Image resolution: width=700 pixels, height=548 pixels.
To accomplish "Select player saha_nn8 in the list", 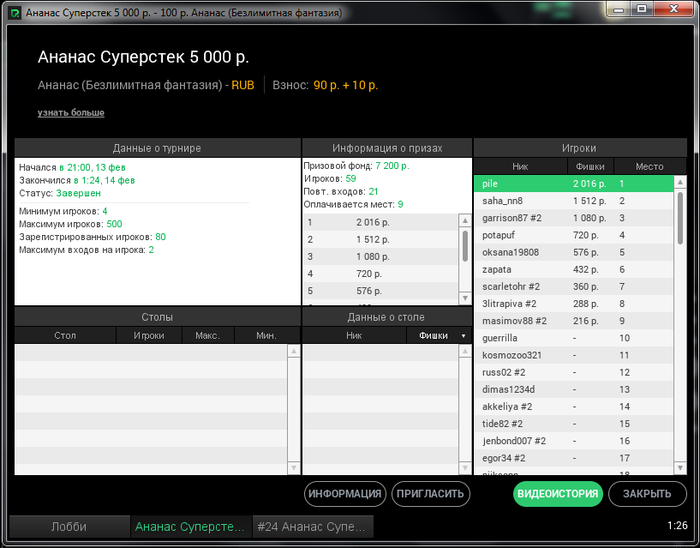I will (x=574, y=201).
